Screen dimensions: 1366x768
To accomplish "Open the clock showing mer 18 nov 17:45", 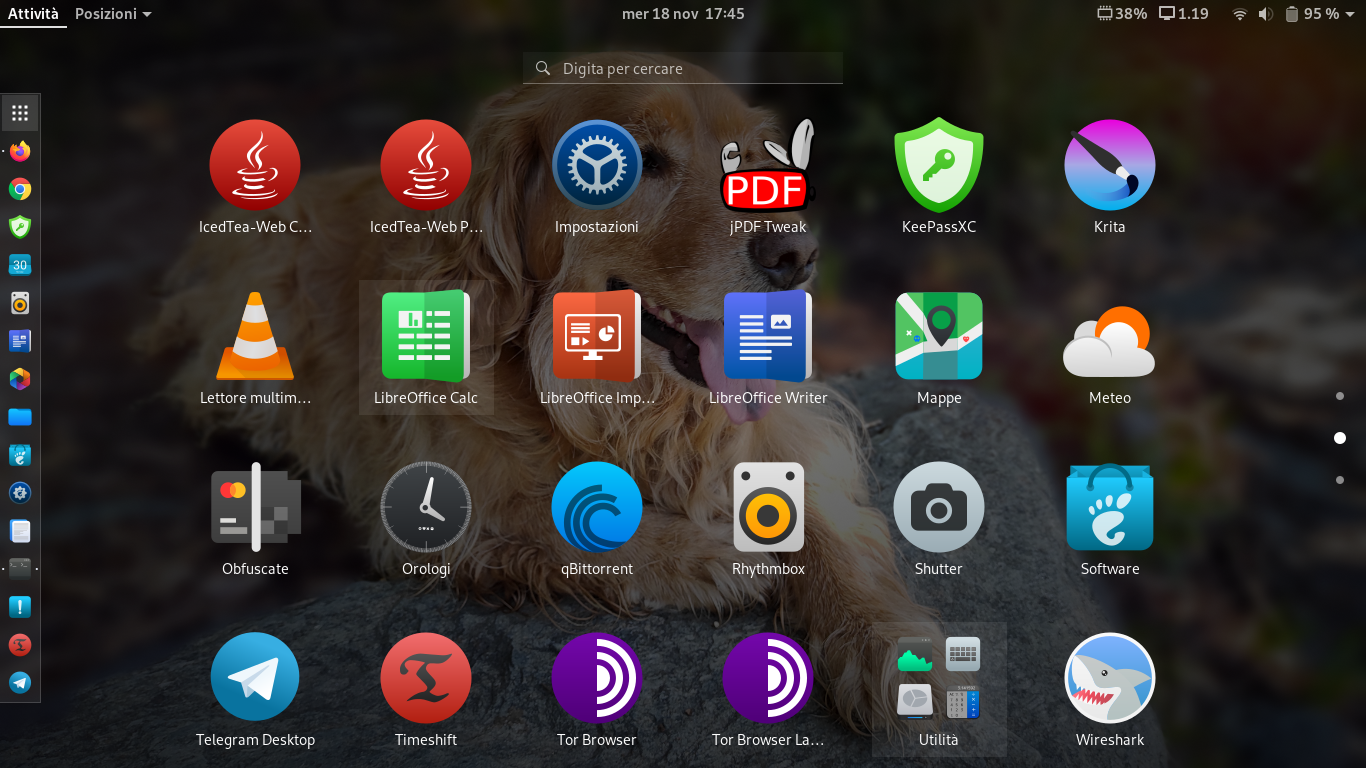I will (683, 14).
